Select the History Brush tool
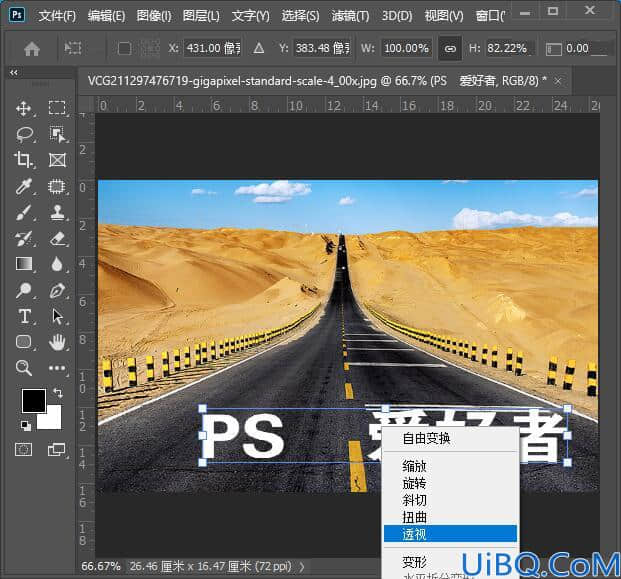 pos(23,238)
